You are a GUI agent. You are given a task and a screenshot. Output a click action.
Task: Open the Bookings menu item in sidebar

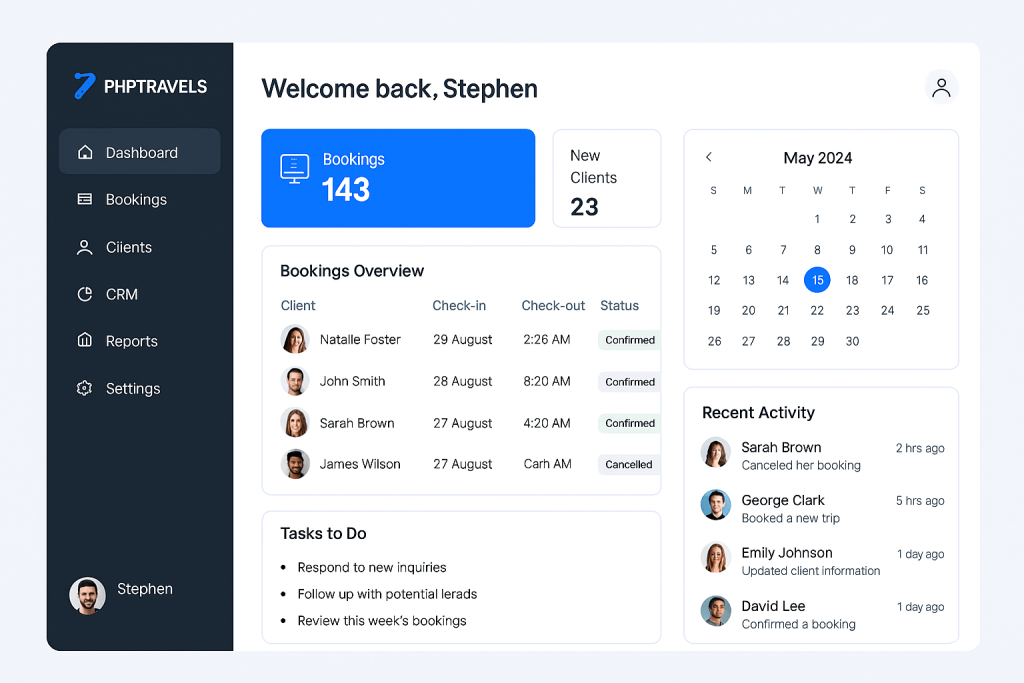(x=140, y=199)
